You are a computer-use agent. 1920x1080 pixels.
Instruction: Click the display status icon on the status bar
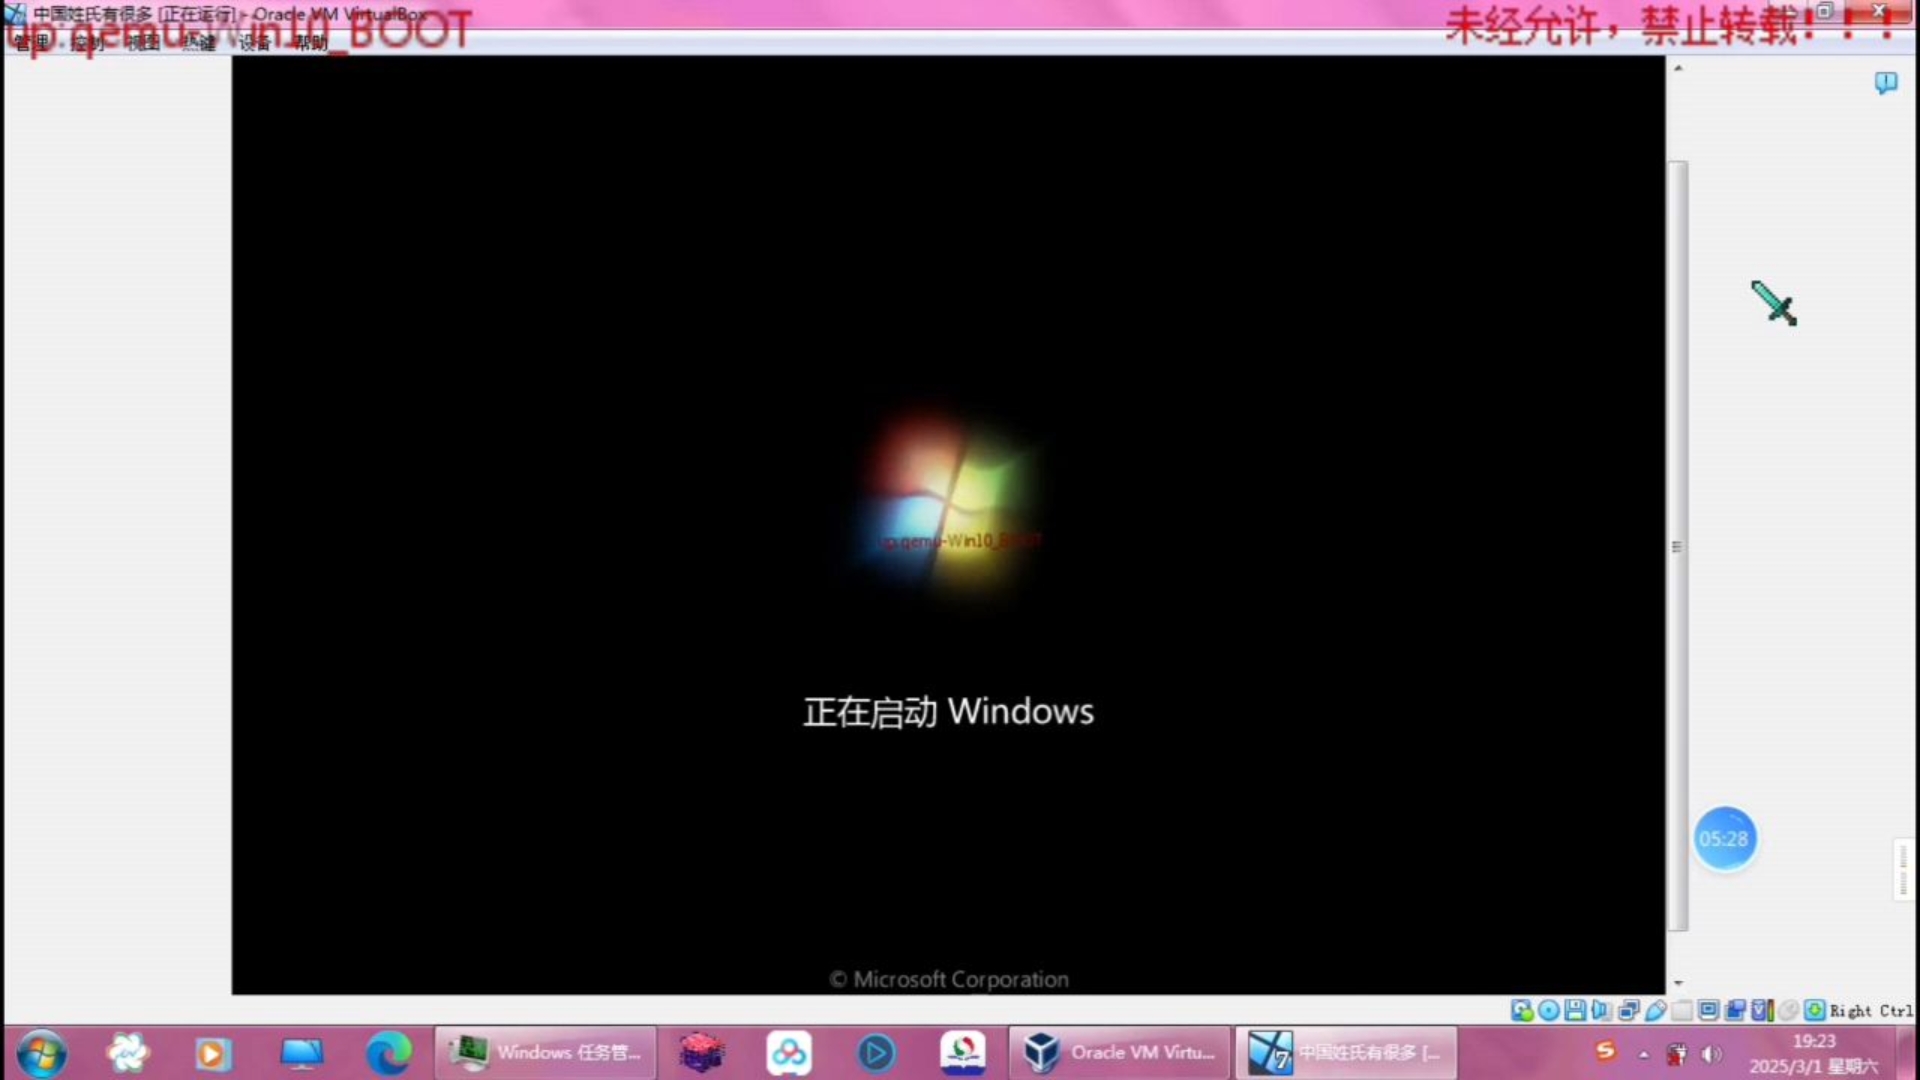tap(1710, 1011)
